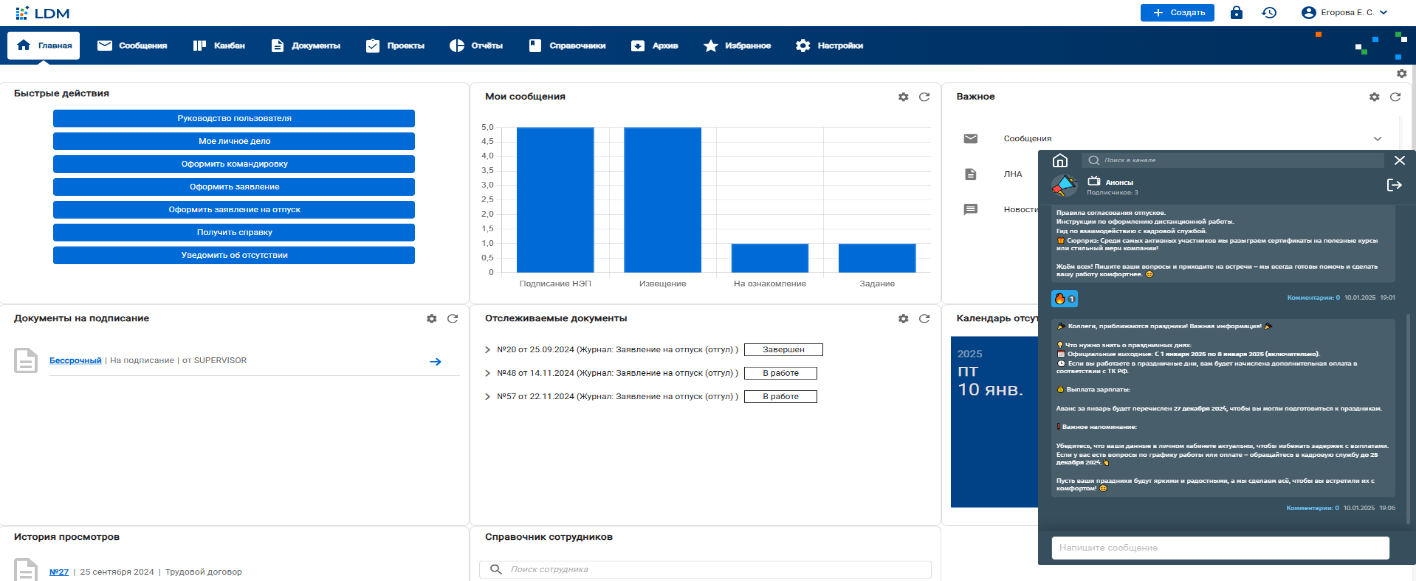Expand tracked document №48 row
Screen dimensions: 1416x581
487,373
